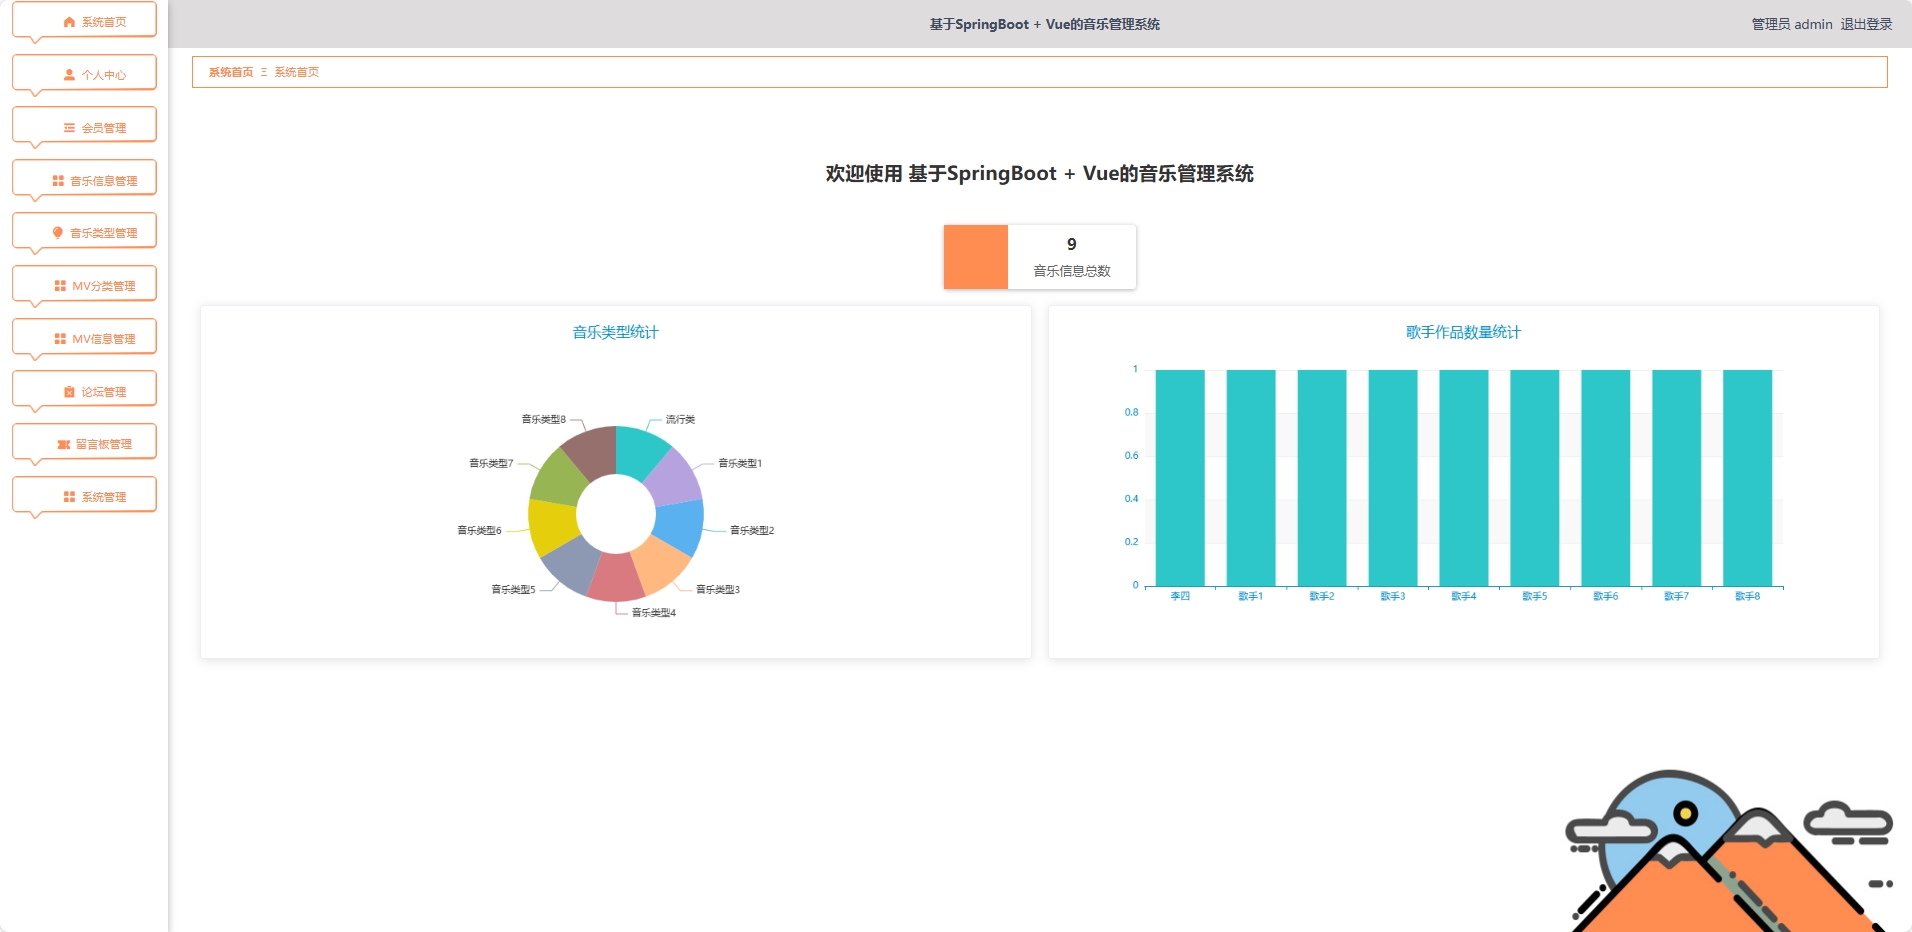Click the orange square on music total card
Image resolution: width=1912 pixels, height=932 pixels.
pyautogui.click(x=976, y=257)
